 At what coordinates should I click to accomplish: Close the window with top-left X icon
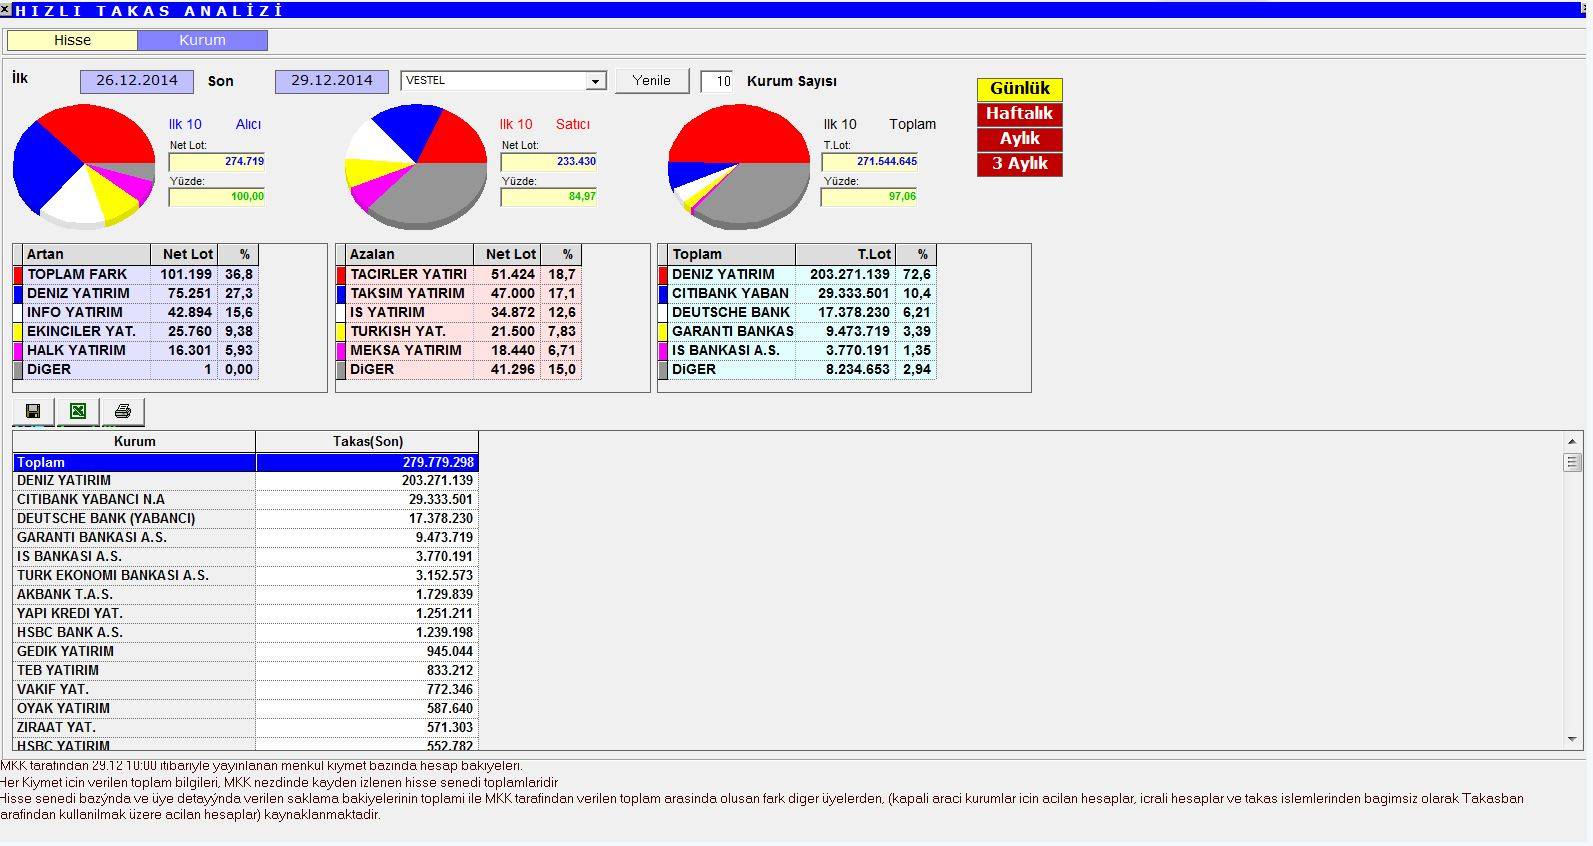click(6, 10)
